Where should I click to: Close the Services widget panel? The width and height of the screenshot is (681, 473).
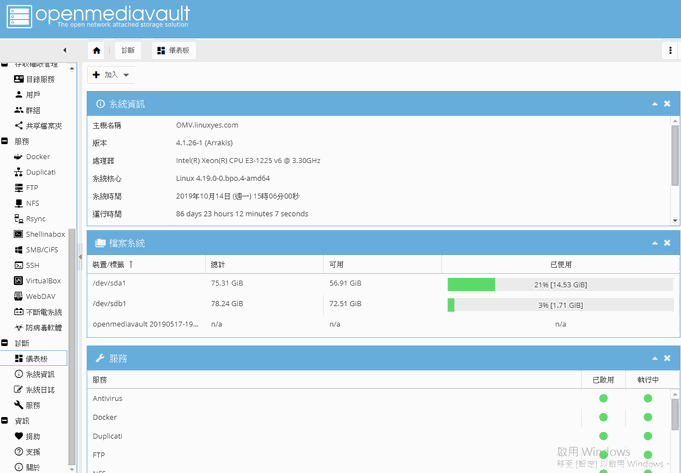coord(667,358)
